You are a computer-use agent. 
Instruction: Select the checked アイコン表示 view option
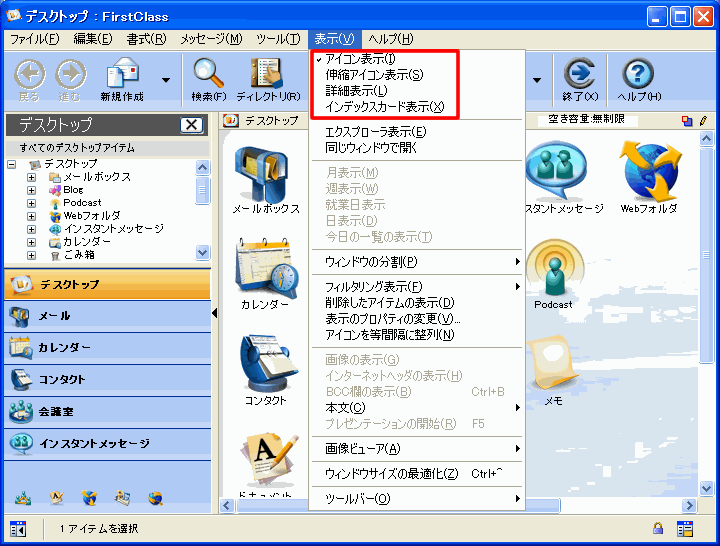point(361,60)
